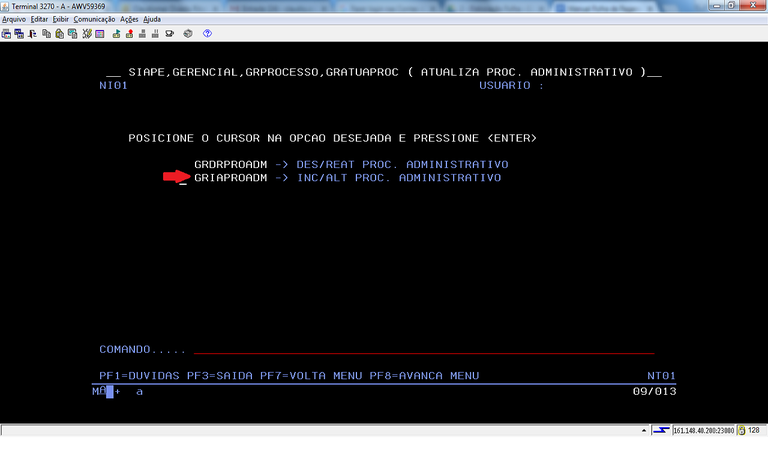Click INC/ALT PROC. ADMINISTRATIVO description
The height and width of the screenshot is (456, 768).
coord(399,178)
